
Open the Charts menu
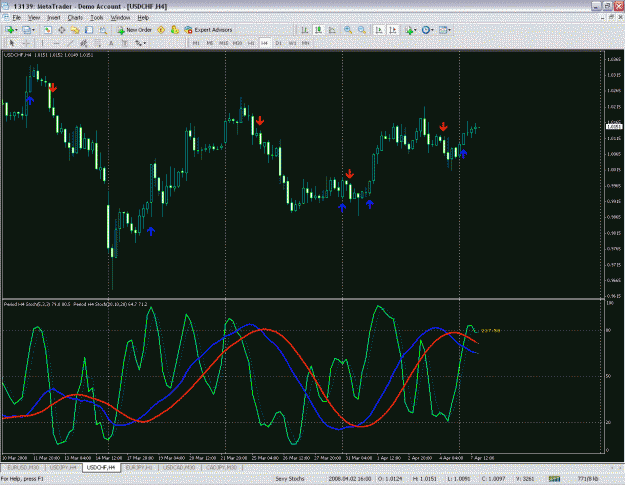coord(75,18)
